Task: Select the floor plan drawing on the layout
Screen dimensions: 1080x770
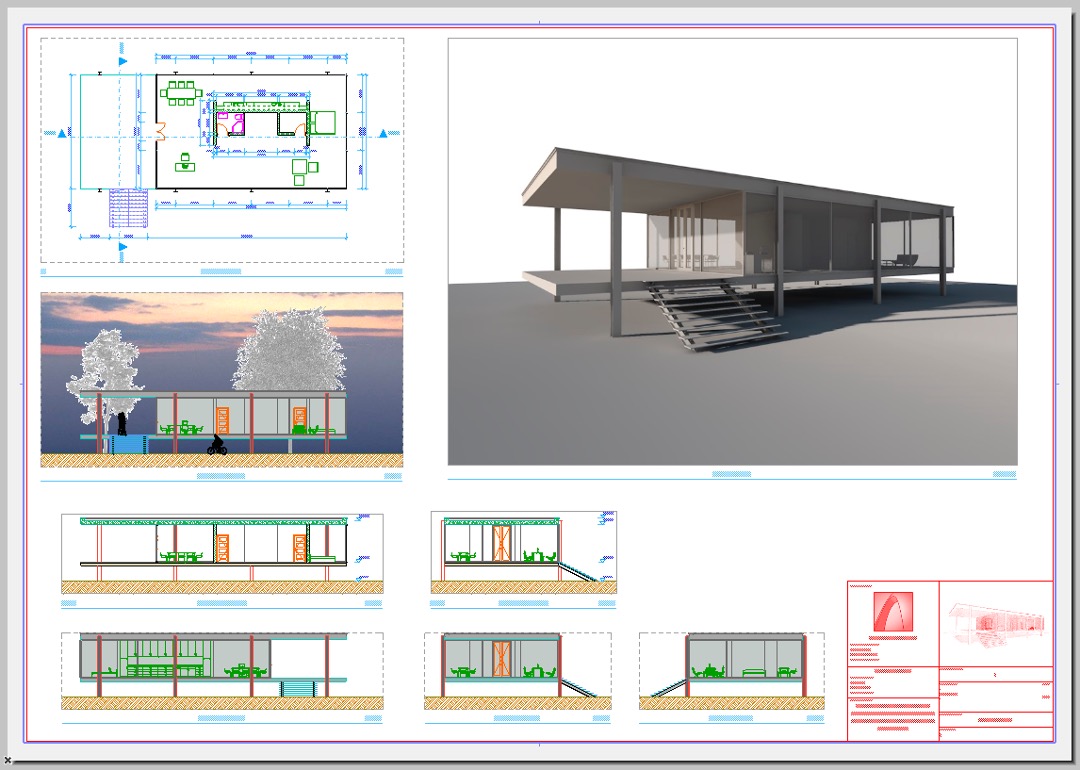Action: tap(222, 150)
